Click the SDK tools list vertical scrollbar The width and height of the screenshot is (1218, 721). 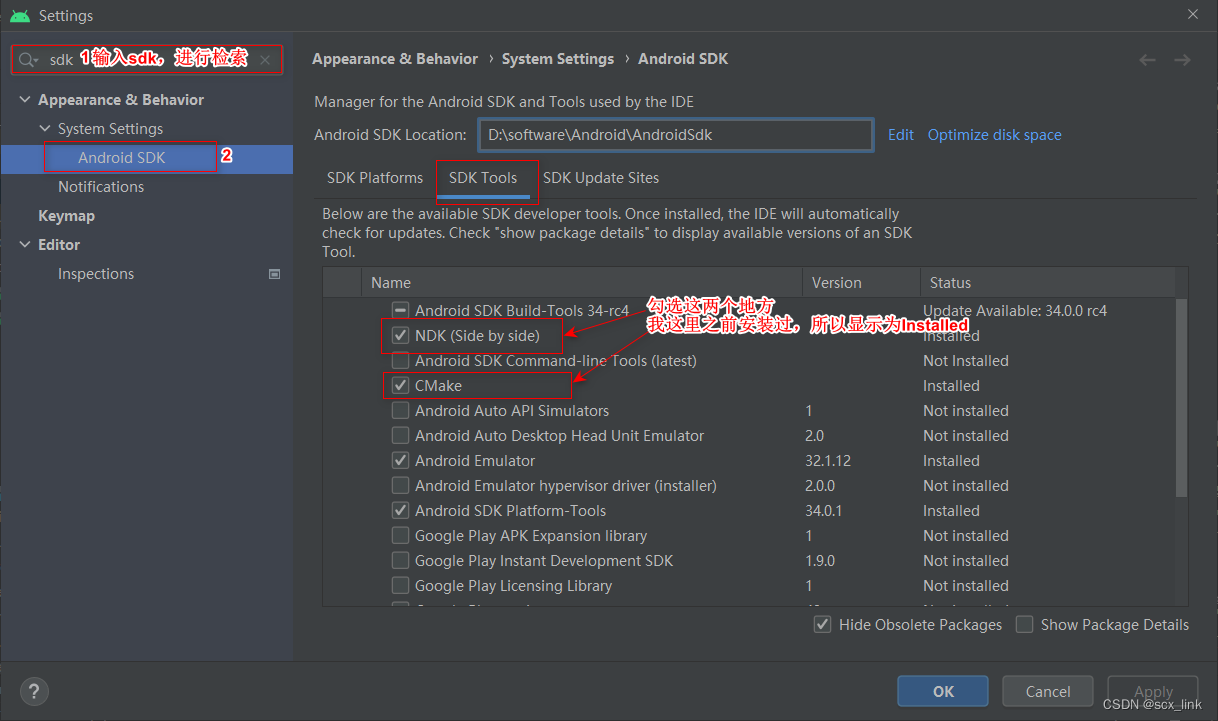point(1182,400)
